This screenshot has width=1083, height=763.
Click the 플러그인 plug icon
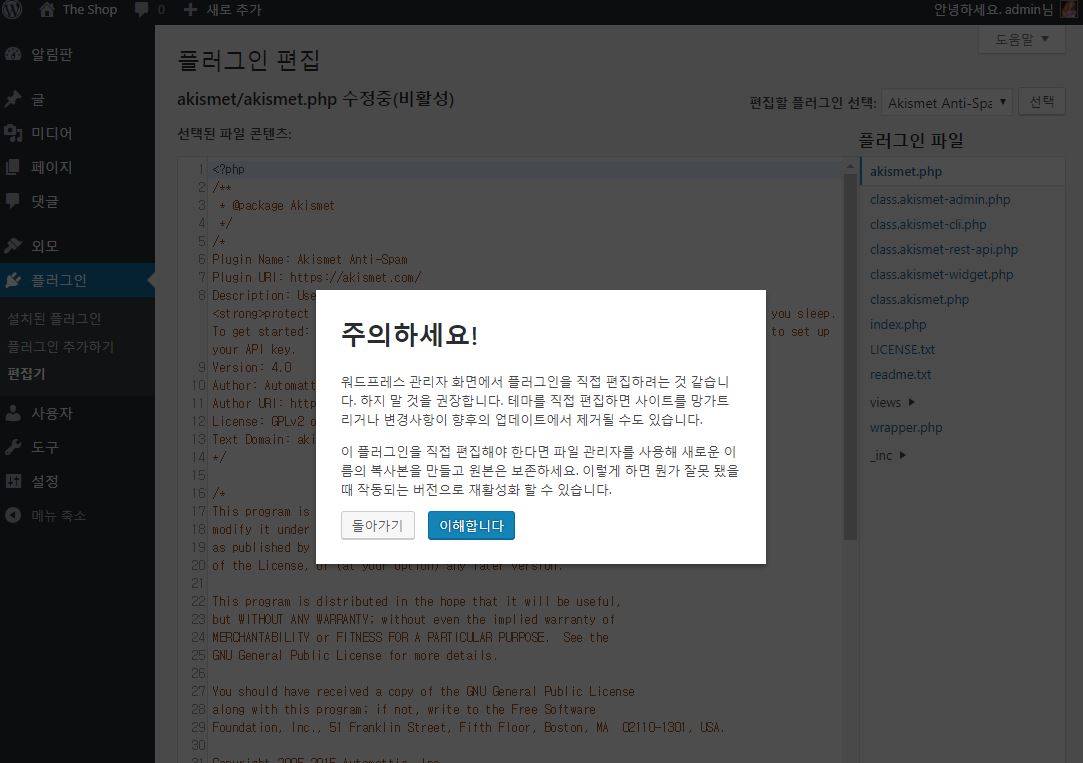point(13,280)
